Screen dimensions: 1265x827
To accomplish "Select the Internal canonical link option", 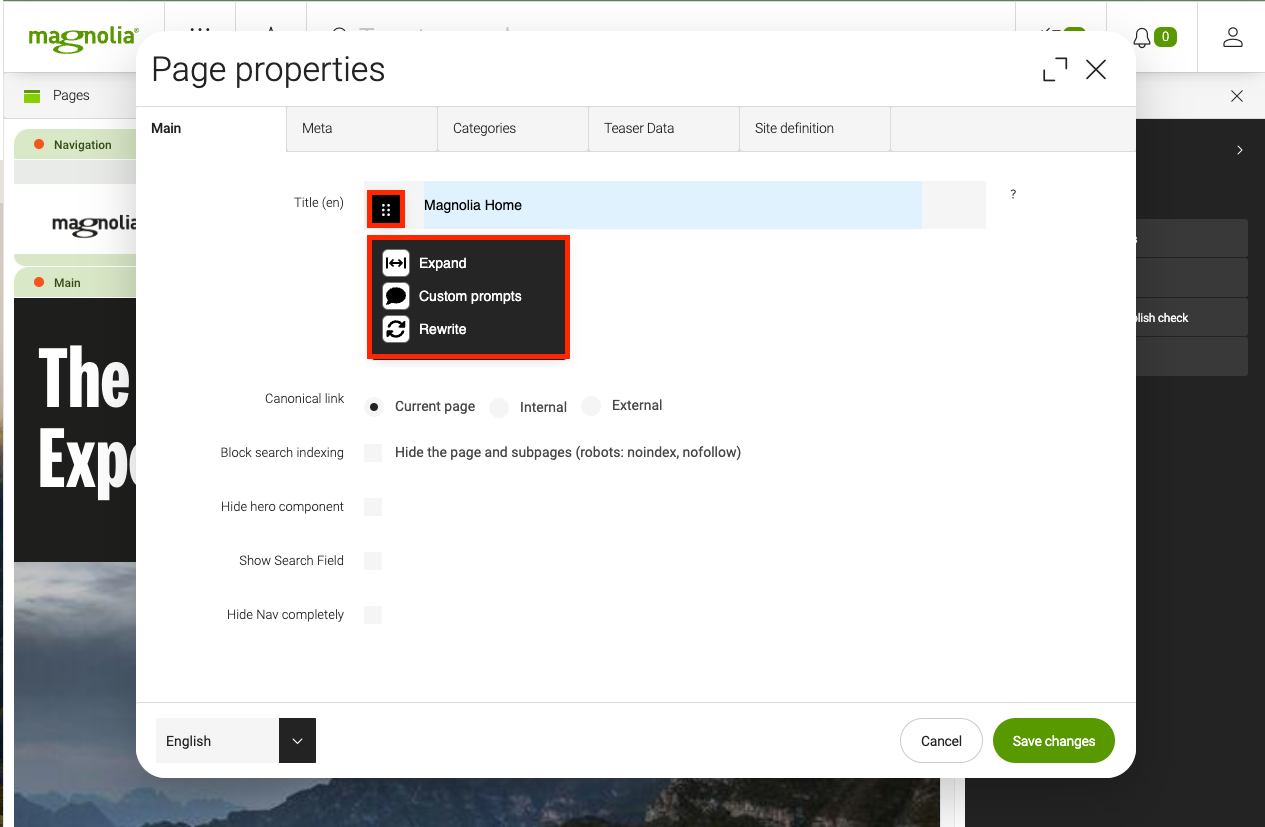I will pos(499,407).
